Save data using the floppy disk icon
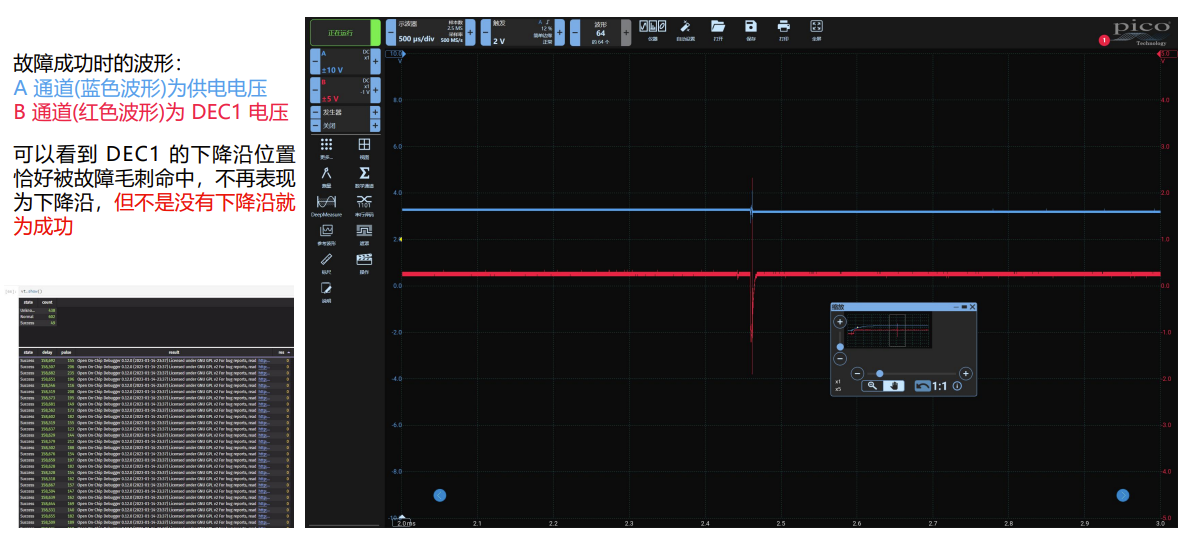This screenshot has height=541, width=1188. point(751,29)
